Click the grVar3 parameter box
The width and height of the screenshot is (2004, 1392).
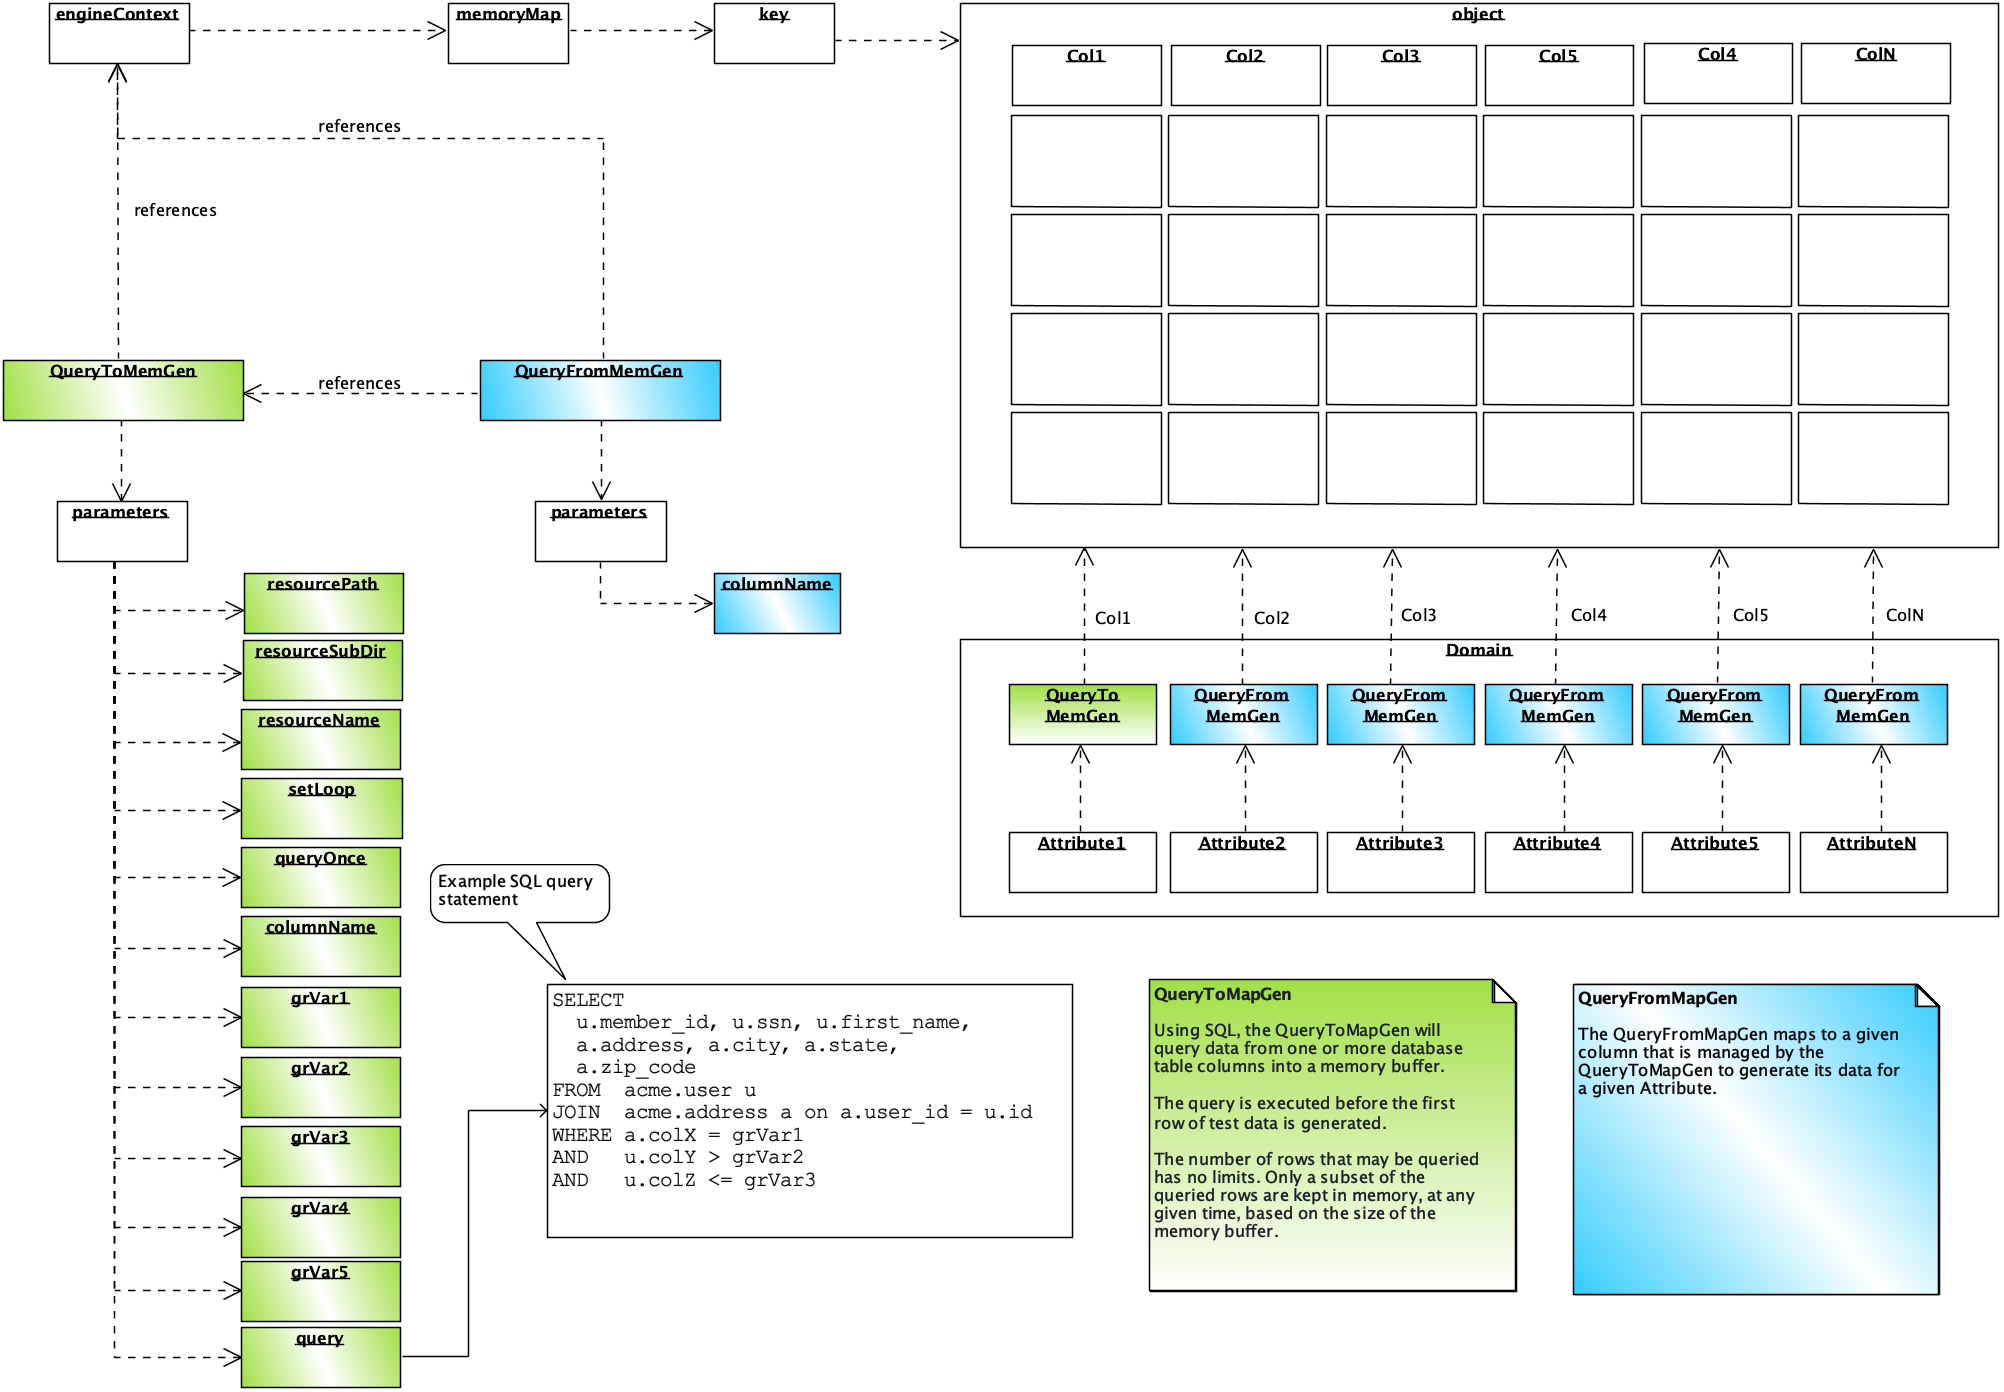pos(320,1157)
